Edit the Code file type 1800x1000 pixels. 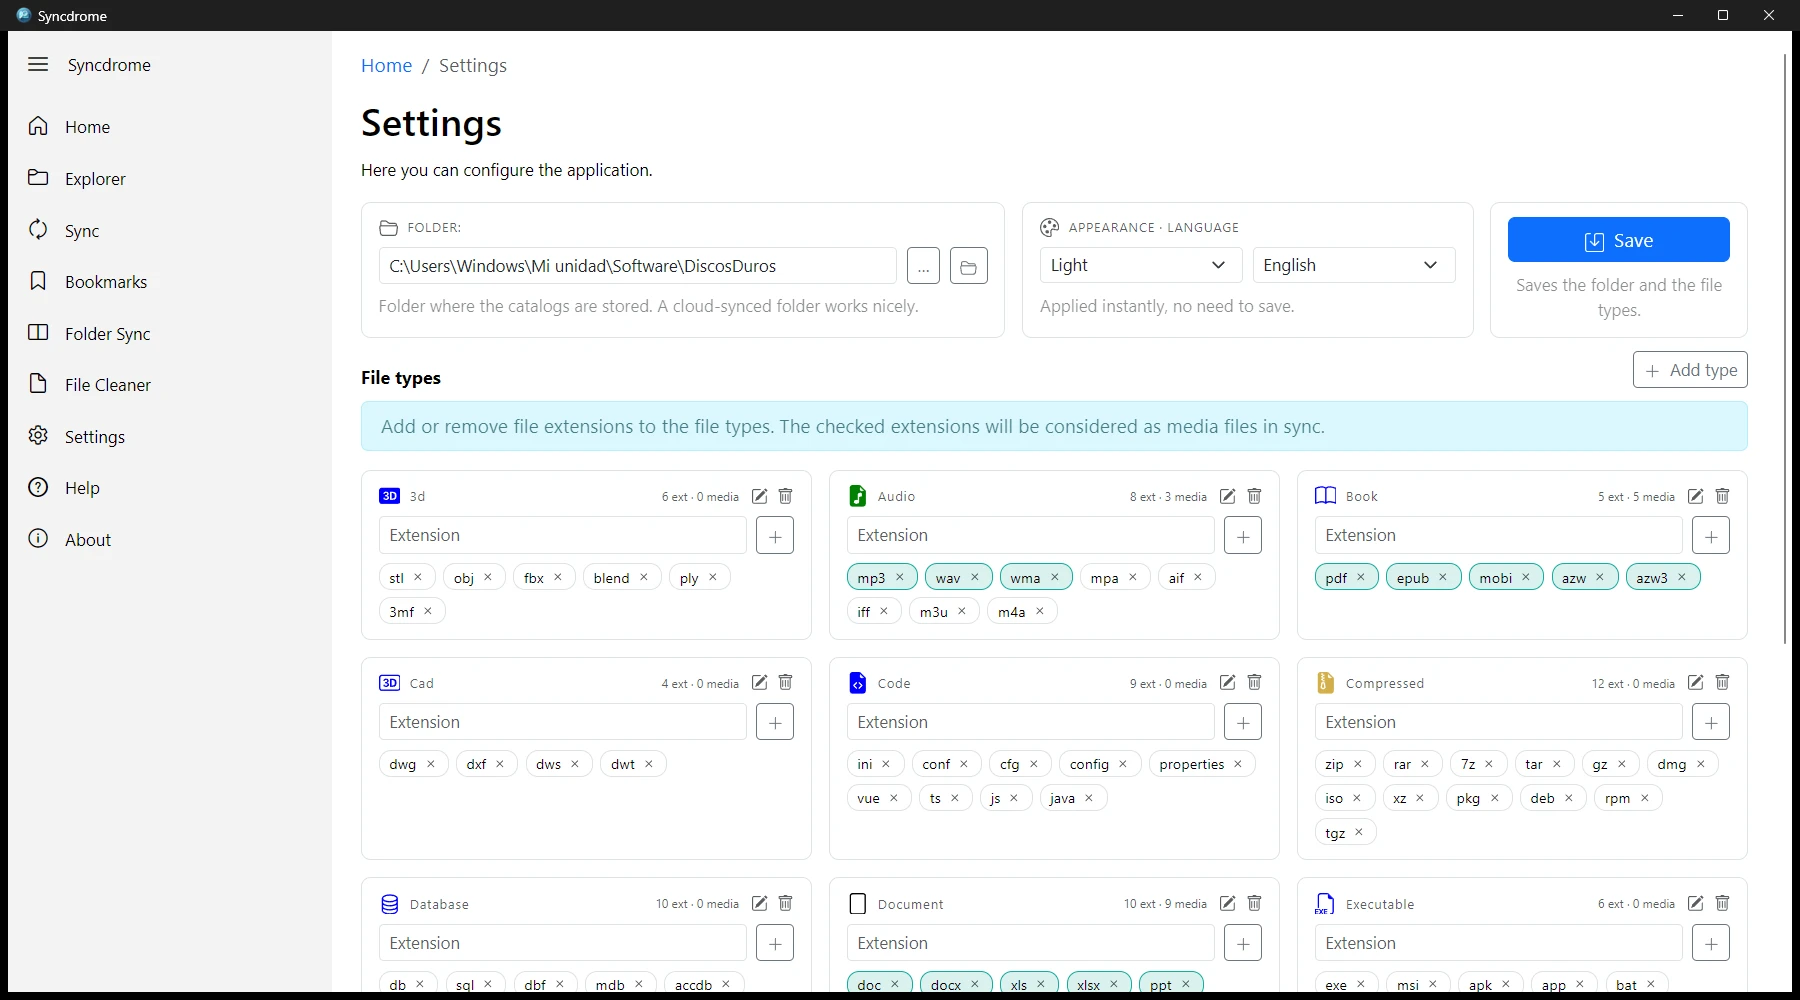tap(1228, 682)
